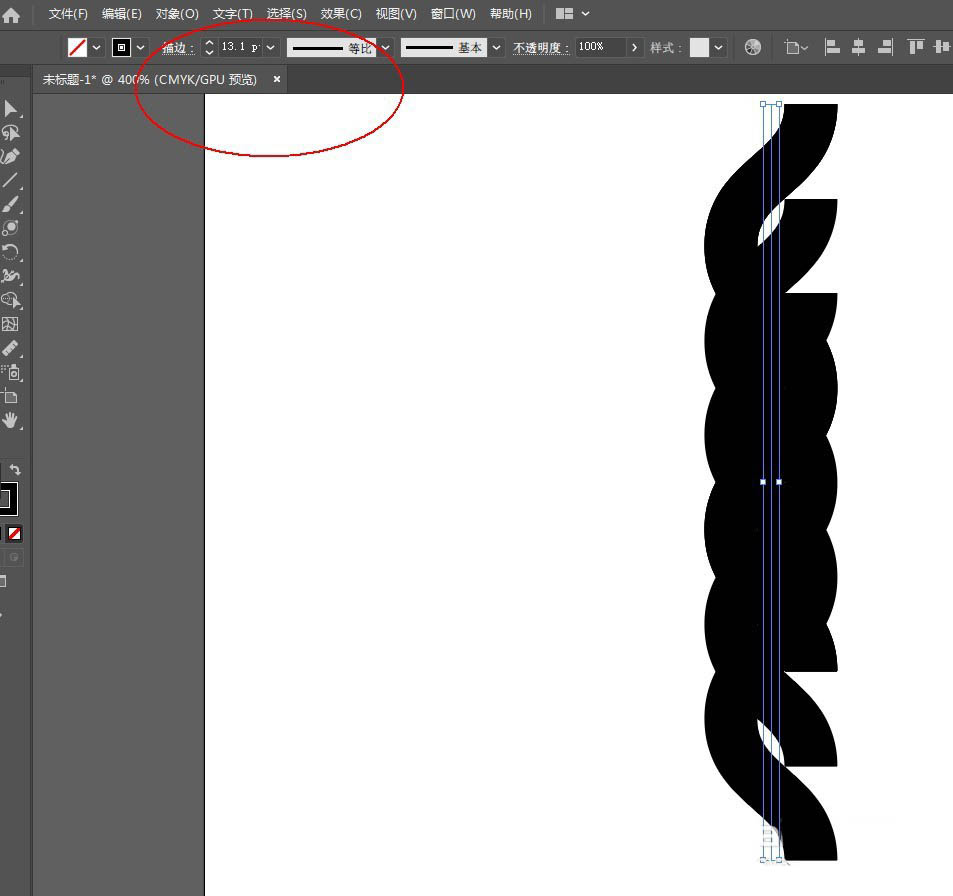Select the Line Segment tool
Screen dimensions: 953x896
10,180
